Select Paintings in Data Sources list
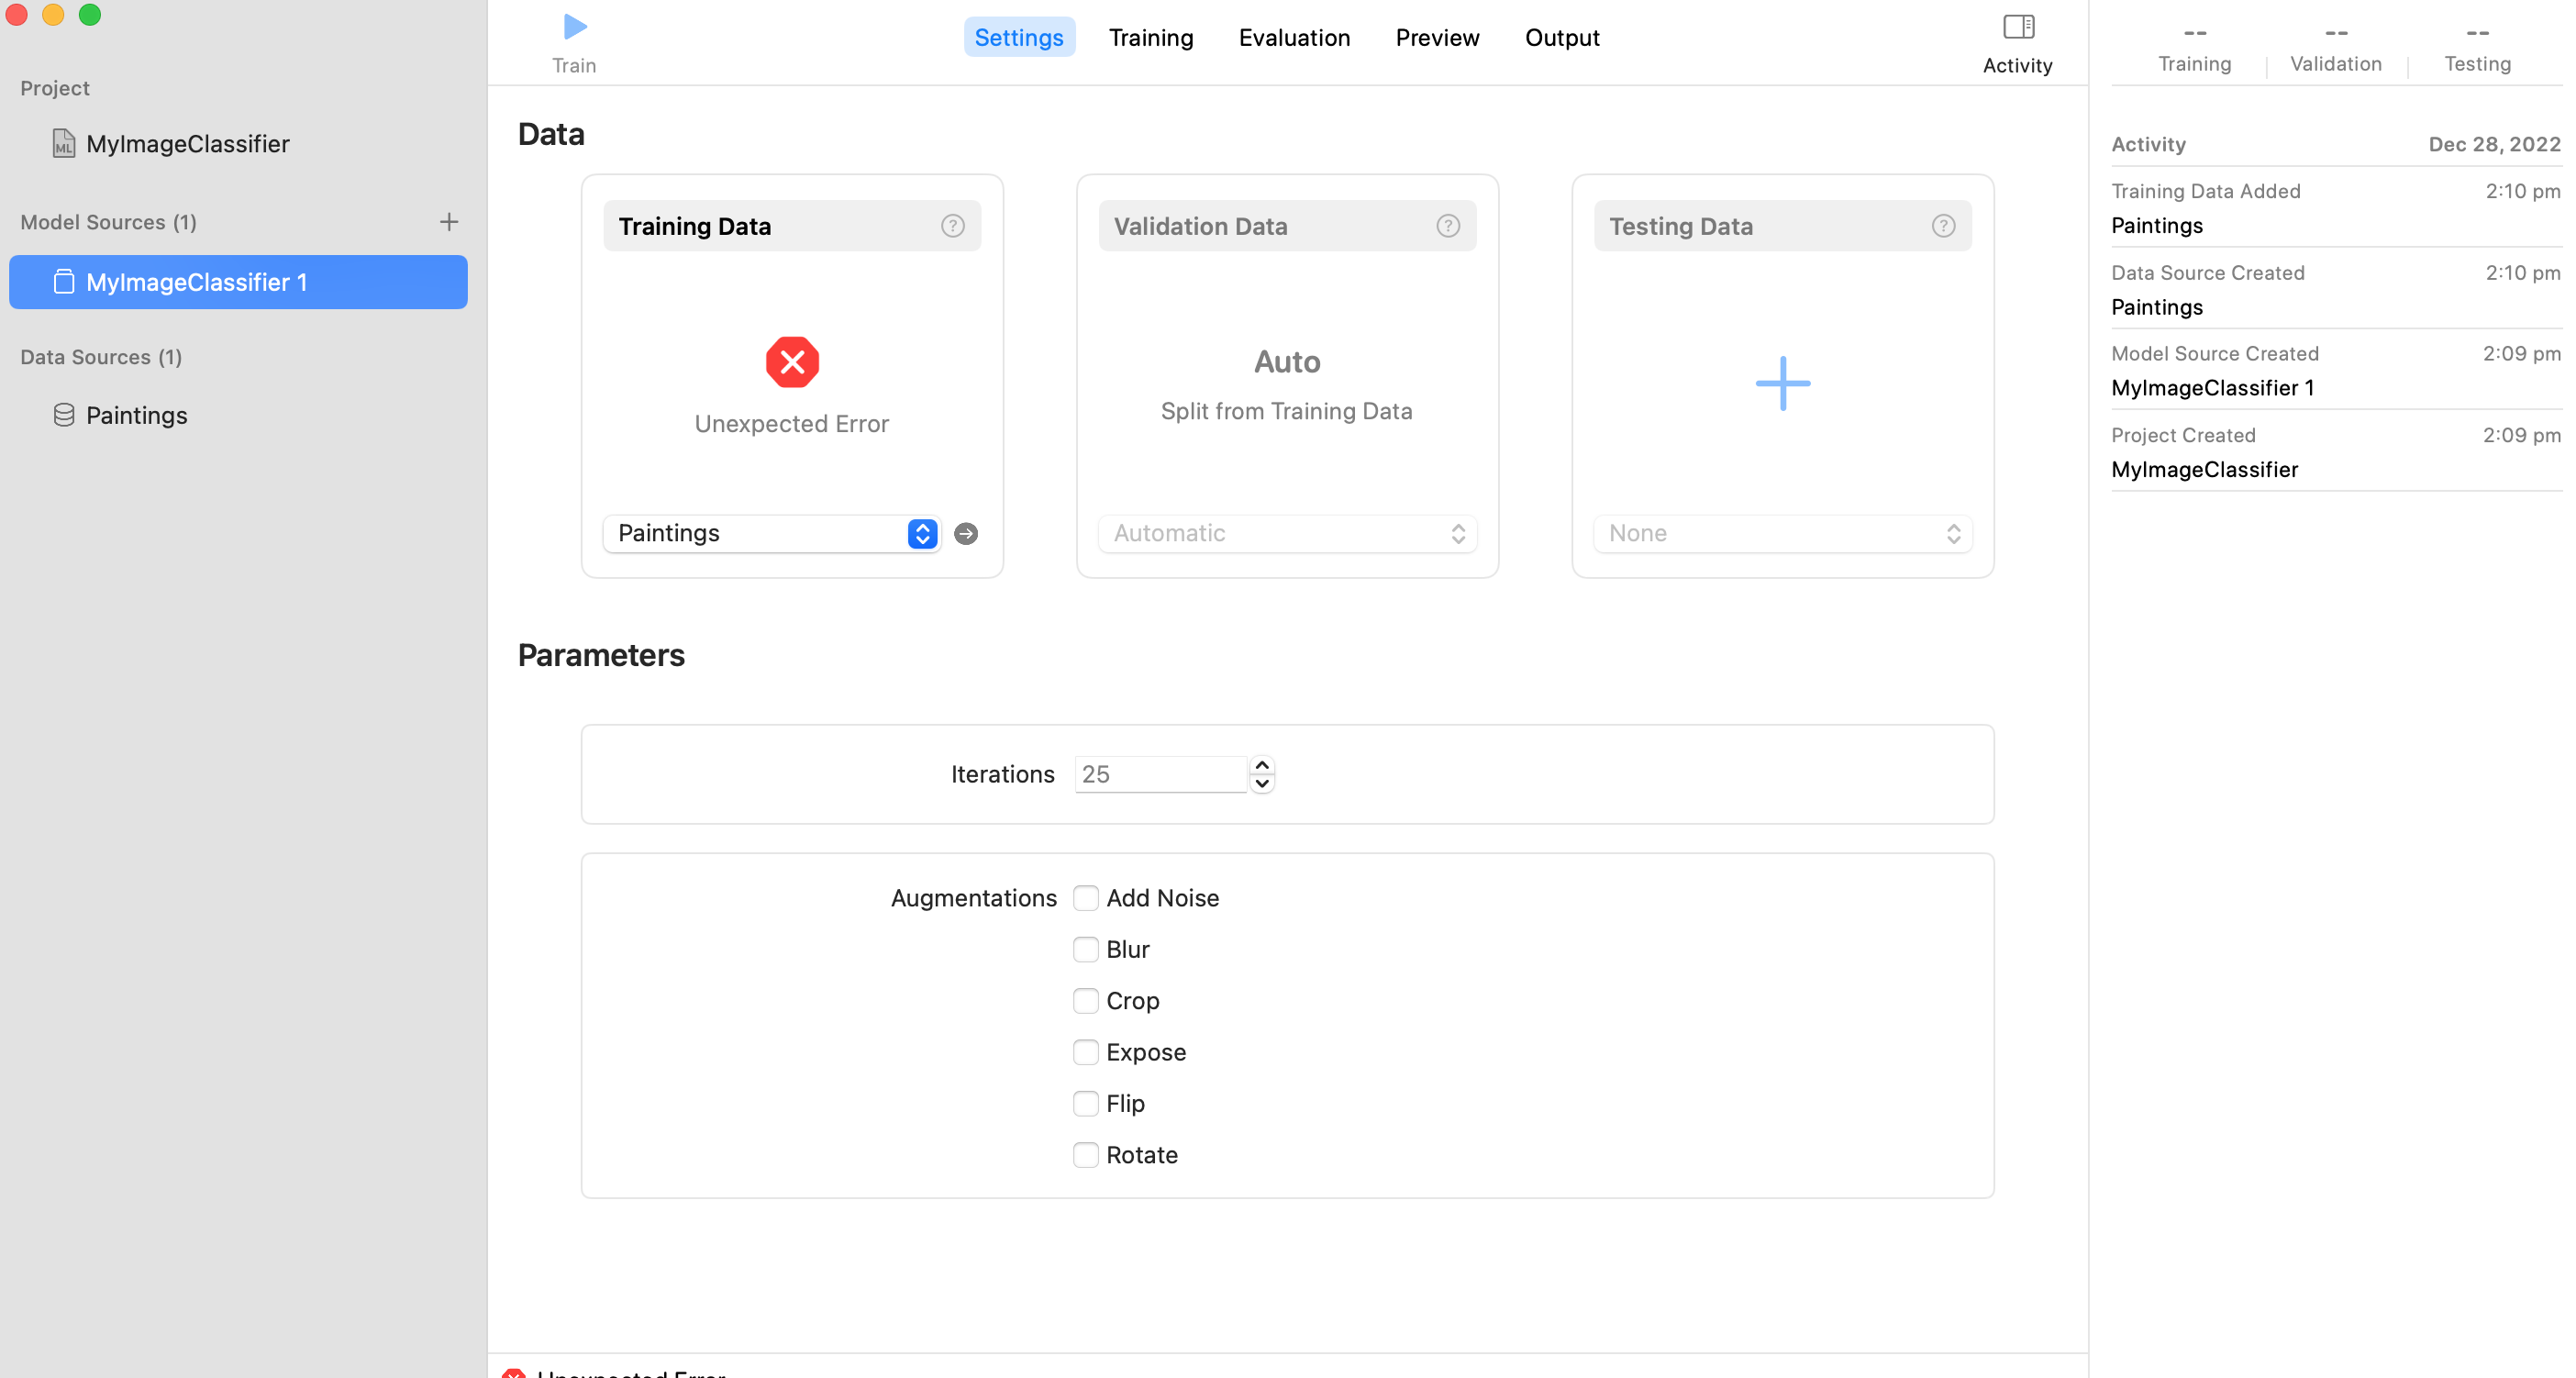 [x=136, y=416]
